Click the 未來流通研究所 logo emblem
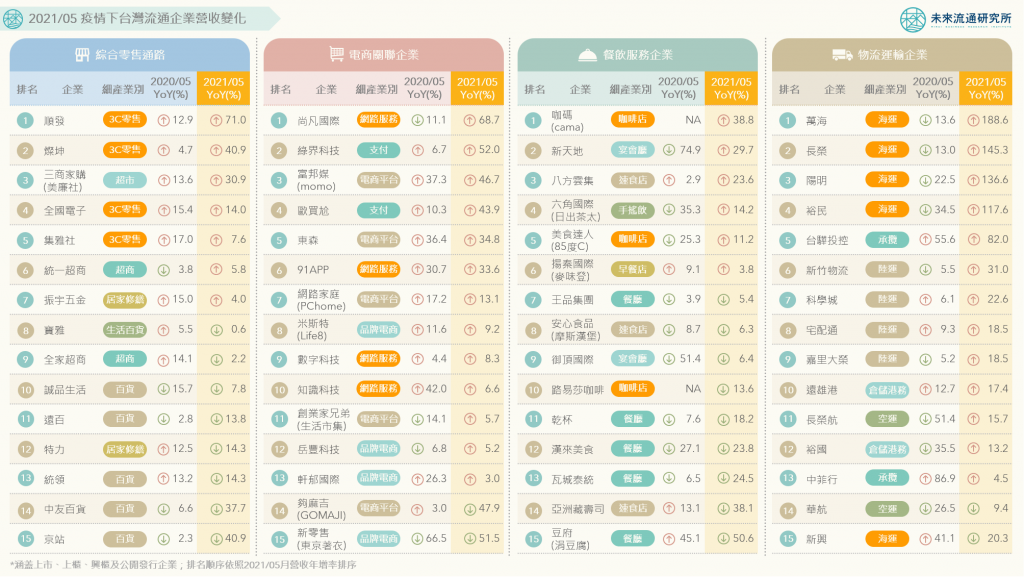The height and width of the screenshot is (577, 1024). pos(912,20)
